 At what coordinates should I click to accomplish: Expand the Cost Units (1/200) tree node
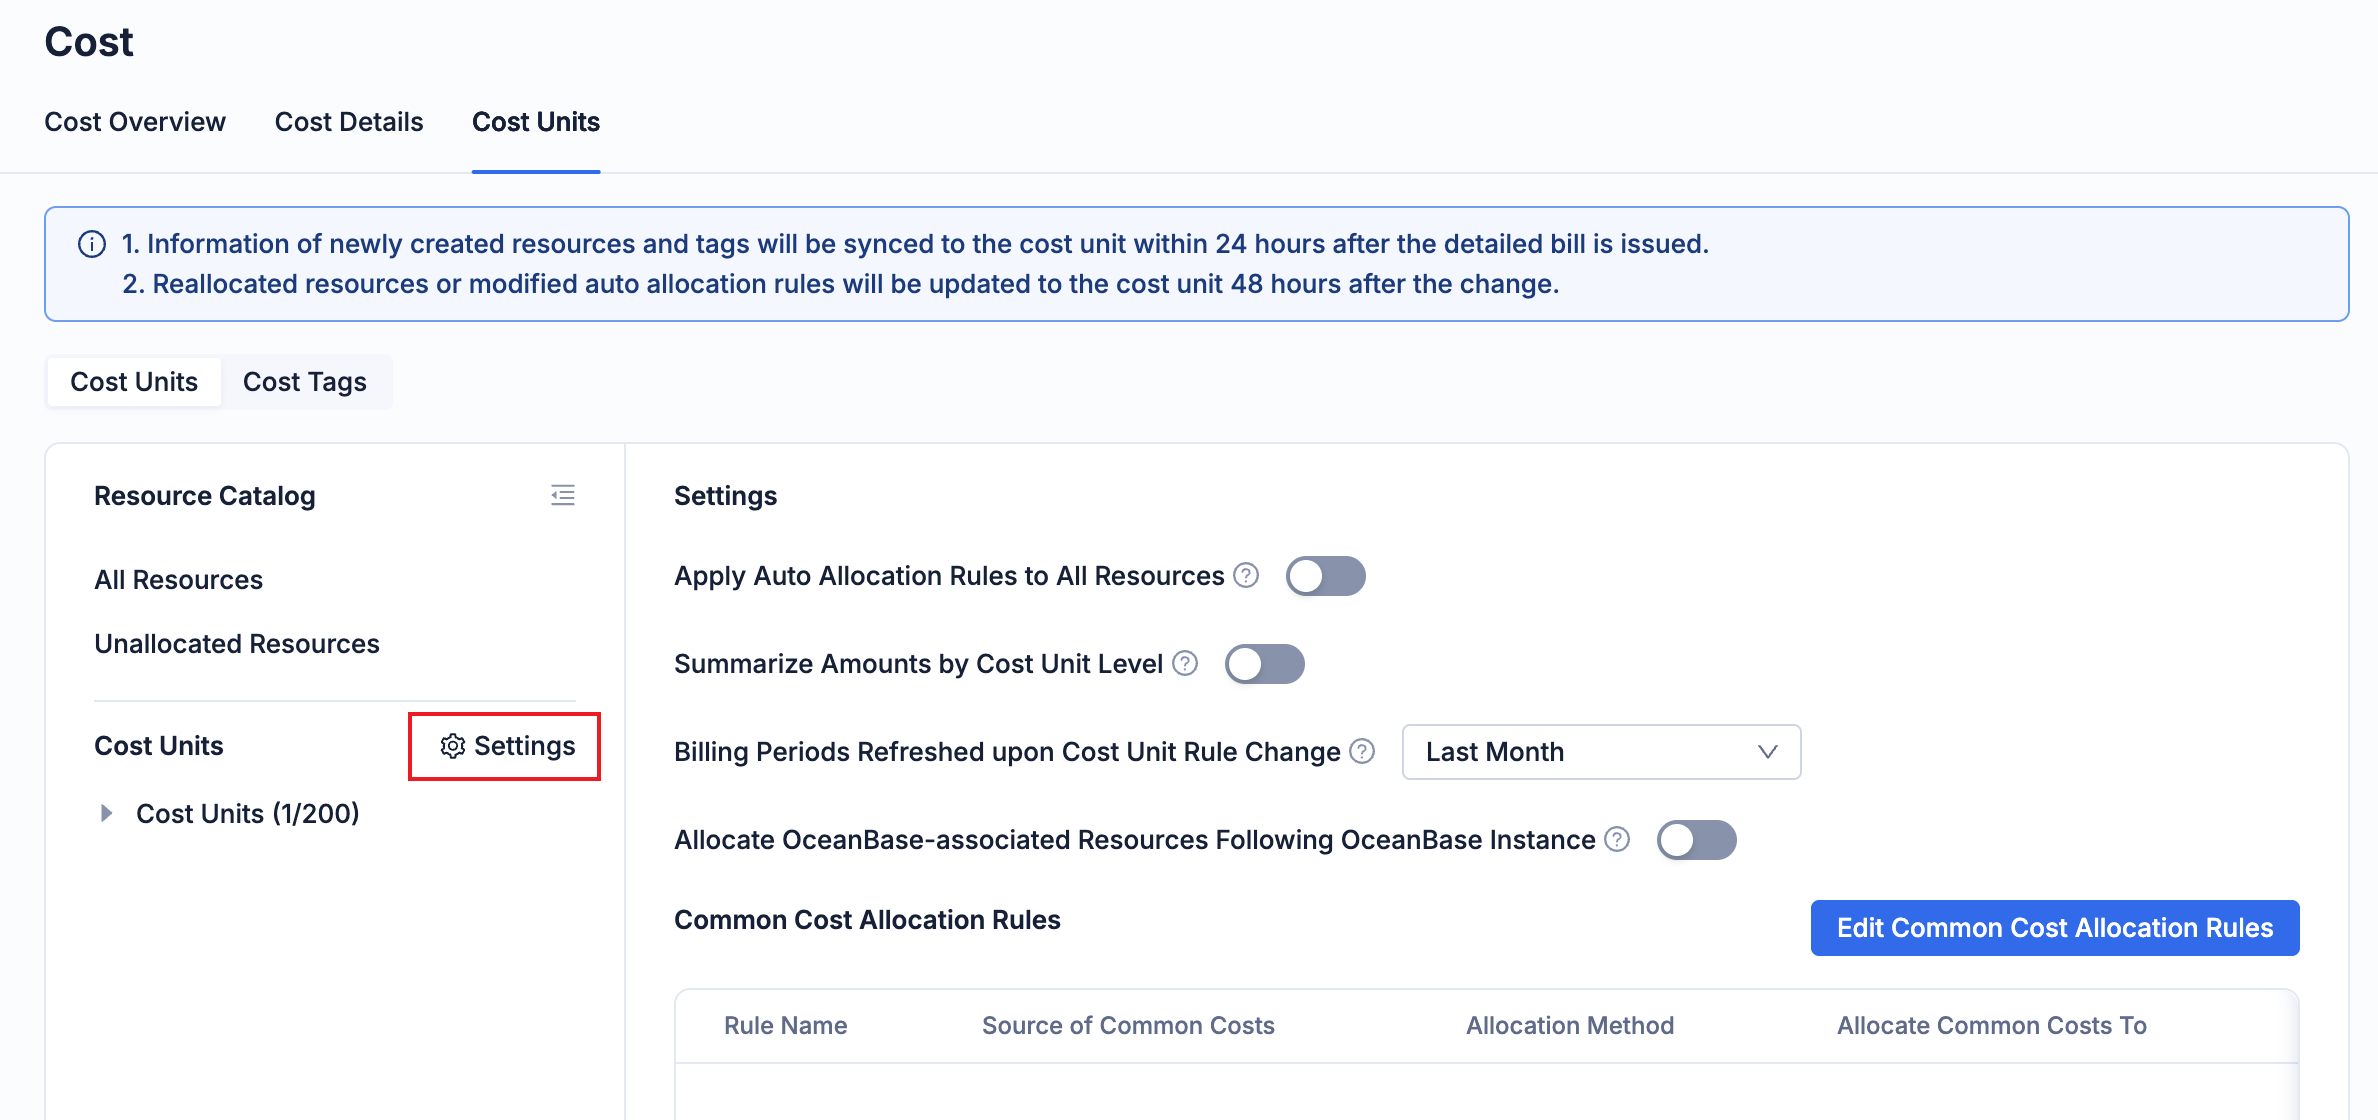[x=106, y=813]
